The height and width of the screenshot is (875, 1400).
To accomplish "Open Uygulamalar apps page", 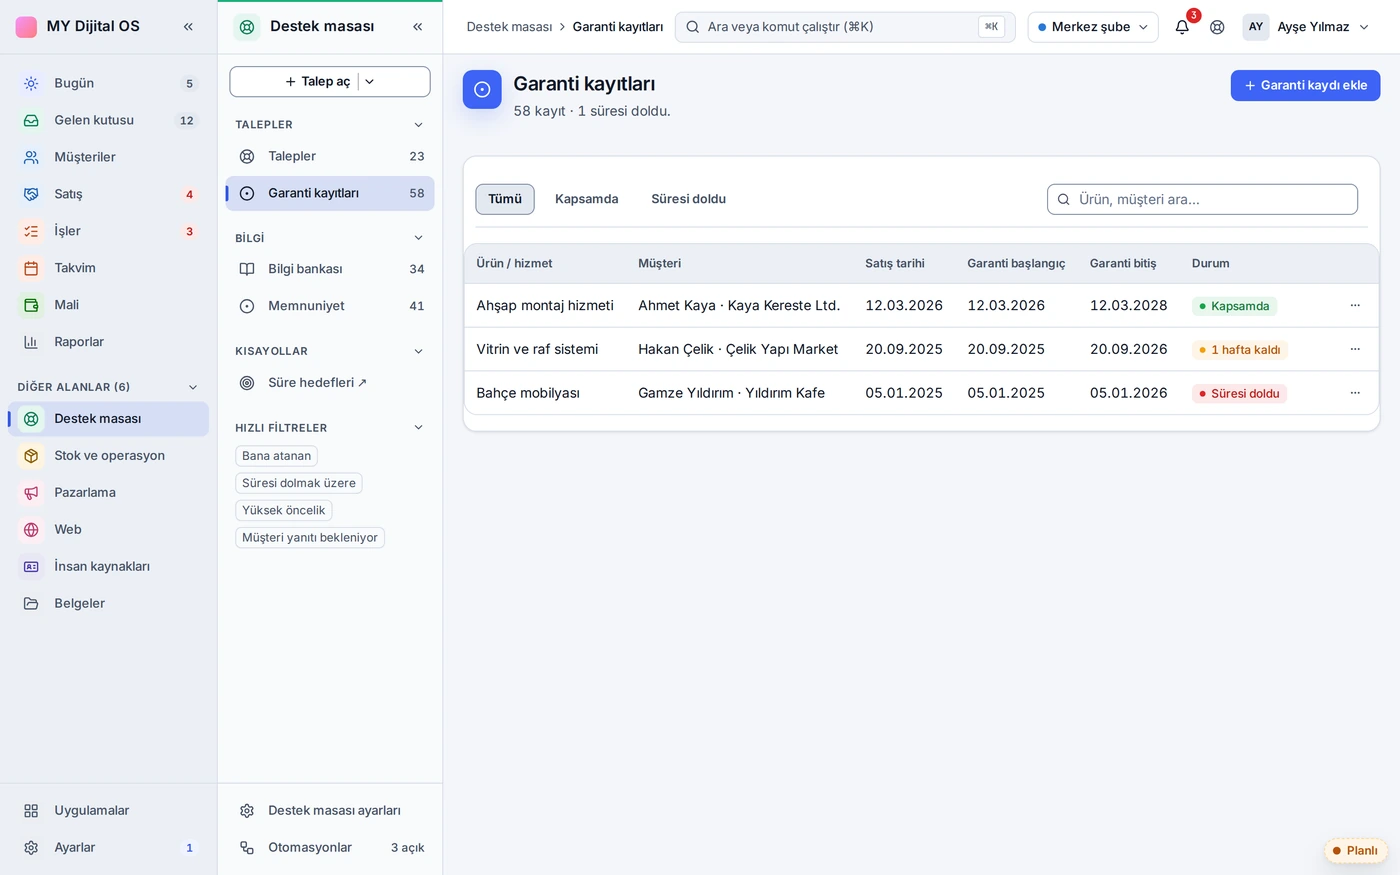I will (108, 811).
